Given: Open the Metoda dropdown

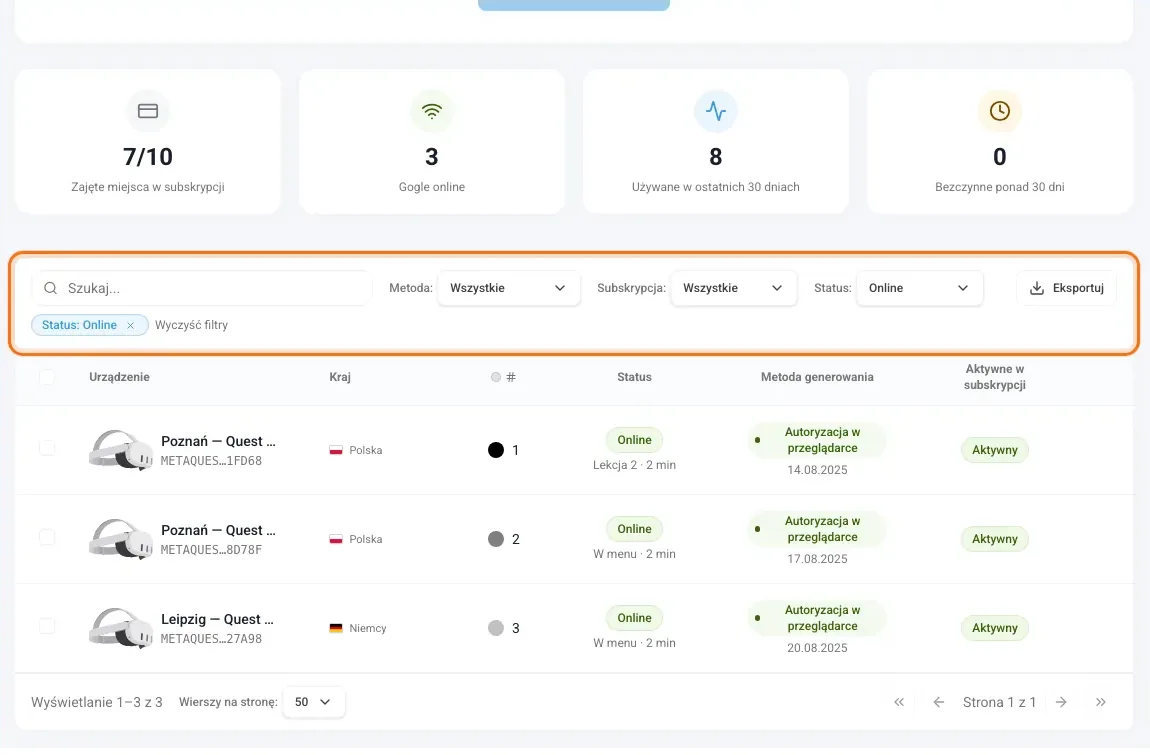Looking at the screenshot, I should (508, 288).
